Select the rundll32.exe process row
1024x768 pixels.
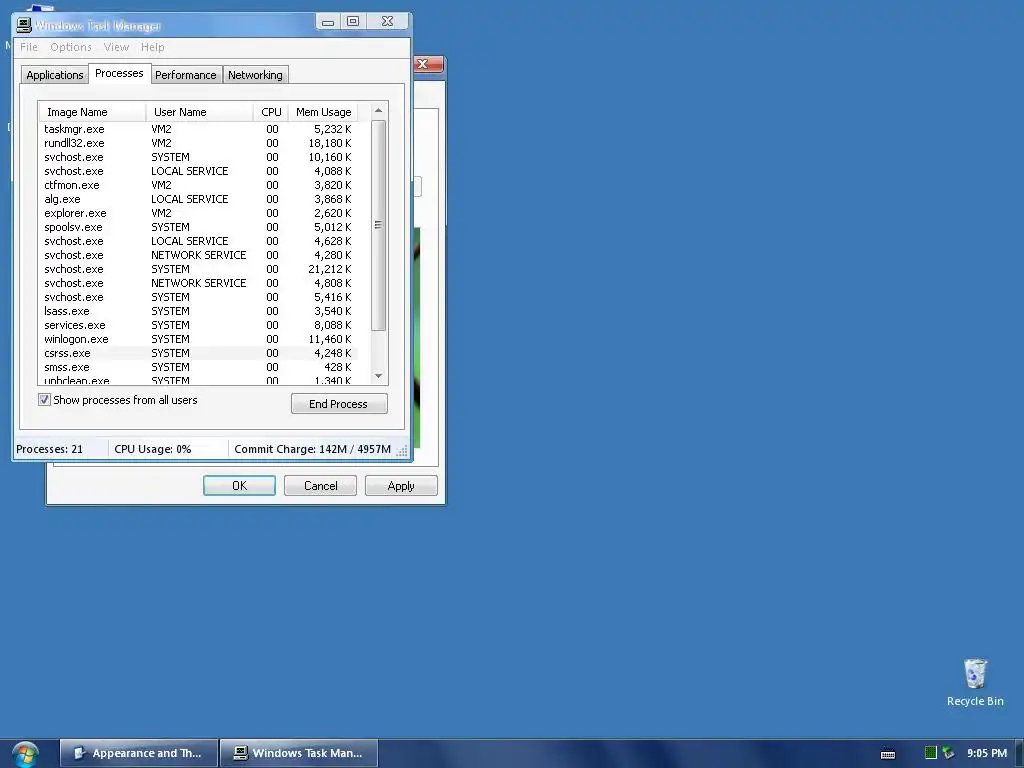[x=198, y=143]
